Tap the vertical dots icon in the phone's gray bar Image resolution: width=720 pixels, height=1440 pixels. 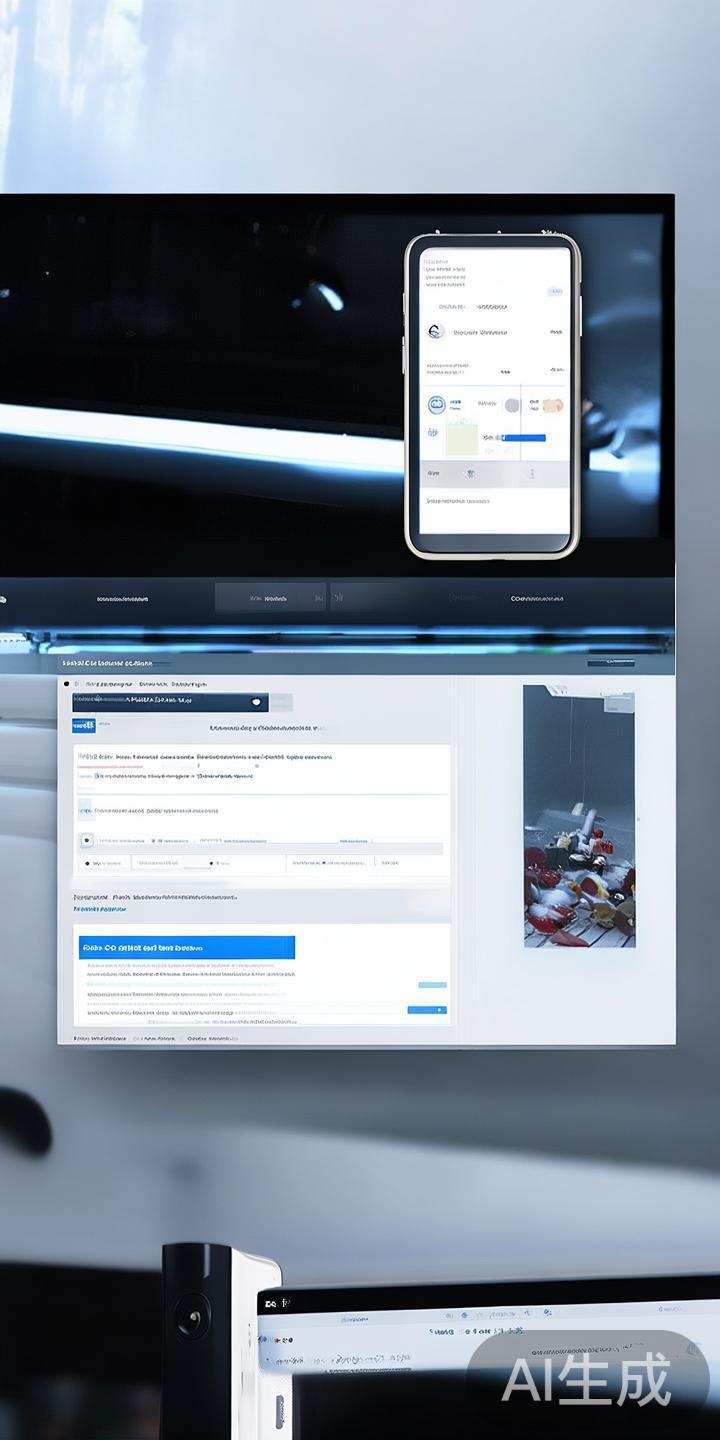[532, 473]
